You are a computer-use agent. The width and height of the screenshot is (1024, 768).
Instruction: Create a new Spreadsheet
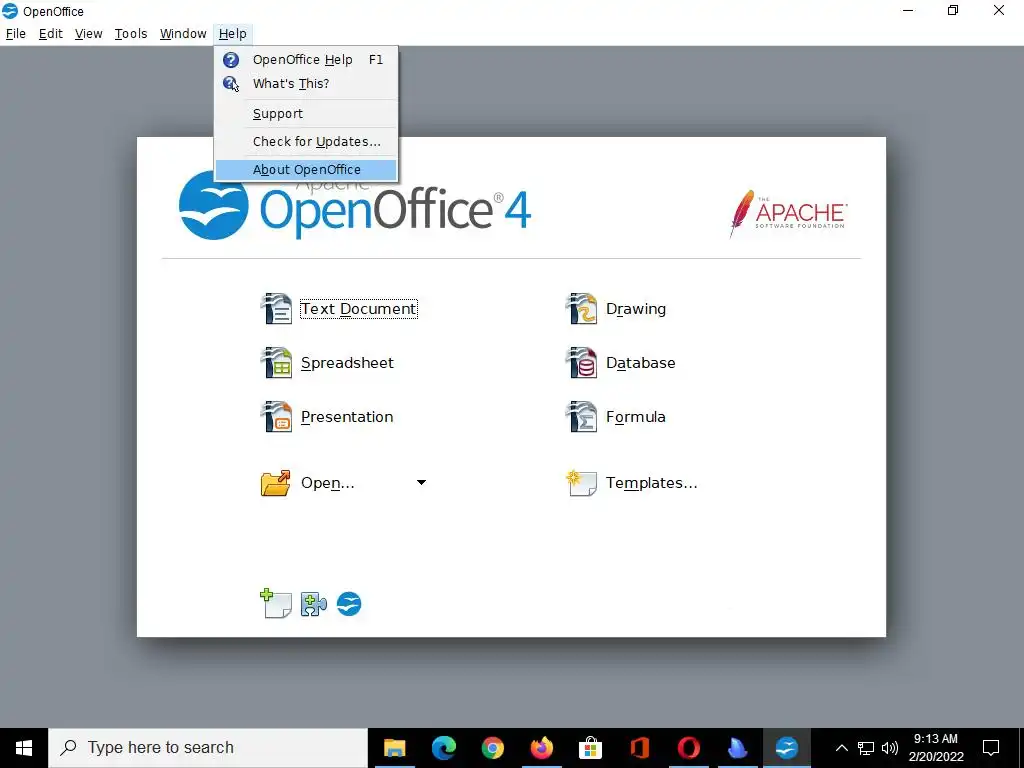point(347,363)
